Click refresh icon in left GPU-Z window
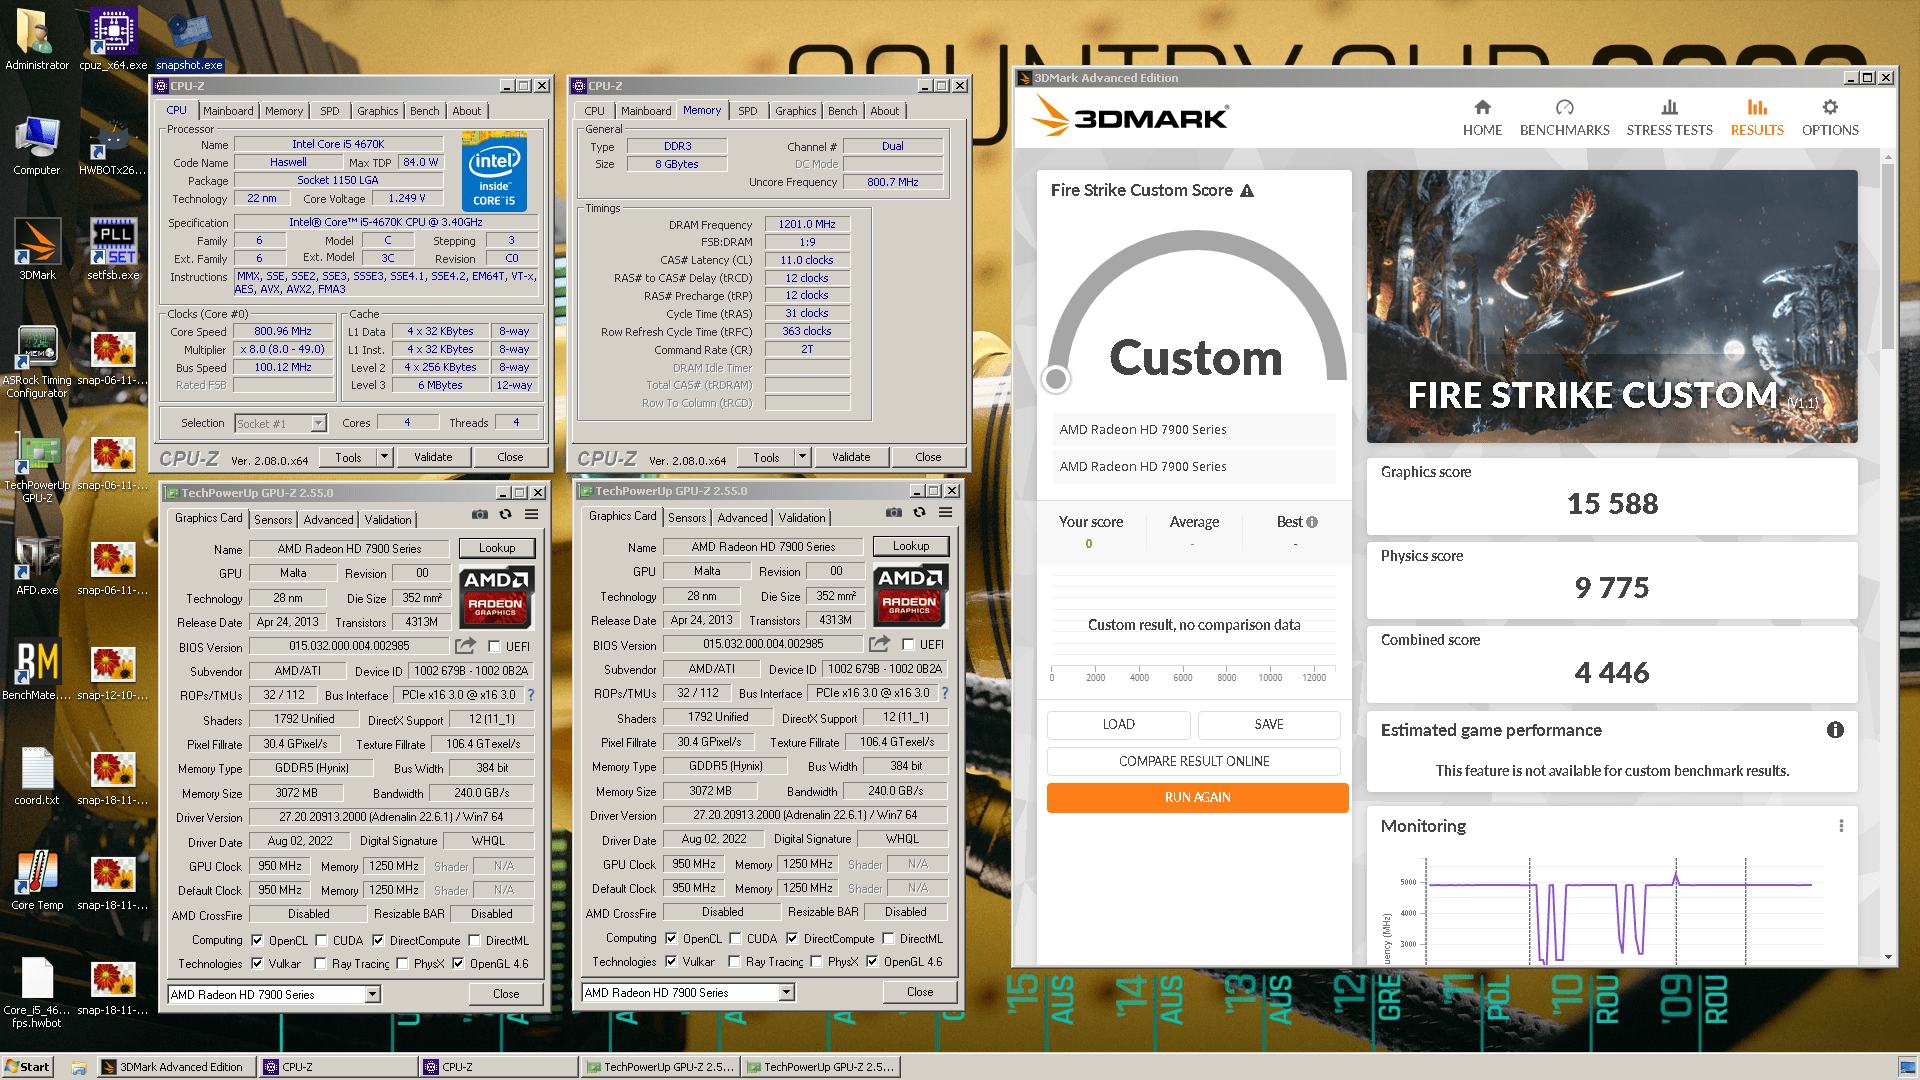The image size is (1920, 1080). 505,514
